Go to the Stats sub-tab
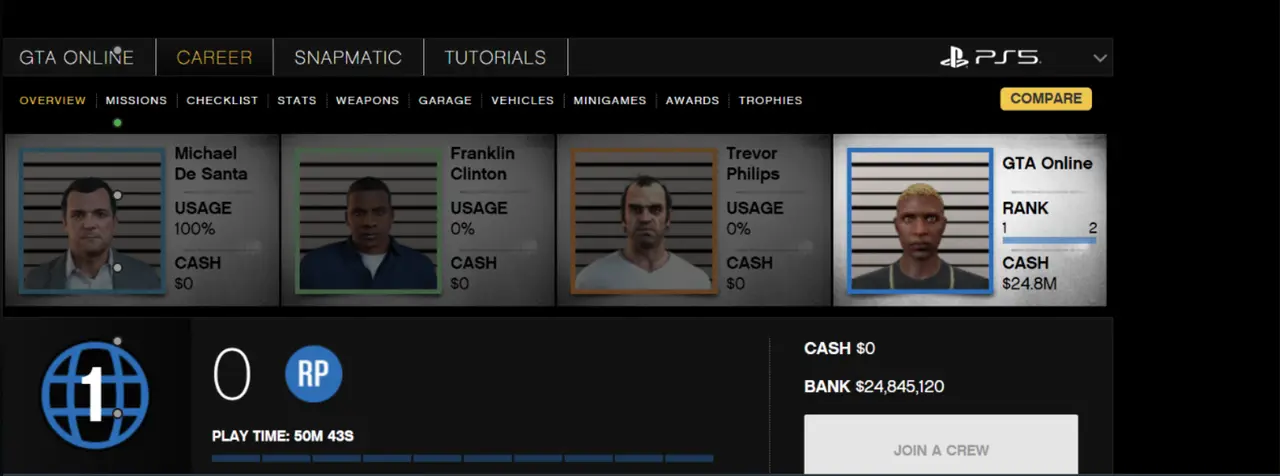 tap(297, 100)
